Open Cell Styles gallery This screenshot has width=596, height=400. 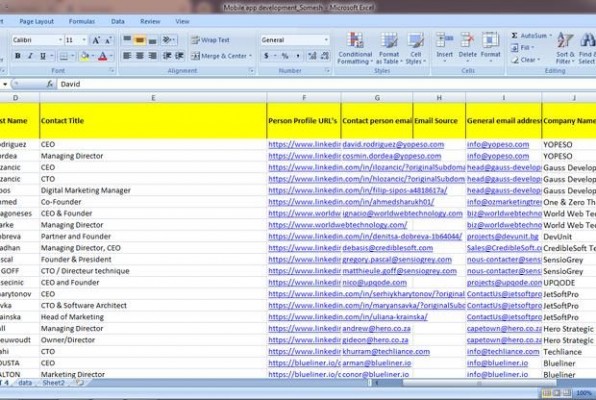pyautogui.click(x=415, y=48)
